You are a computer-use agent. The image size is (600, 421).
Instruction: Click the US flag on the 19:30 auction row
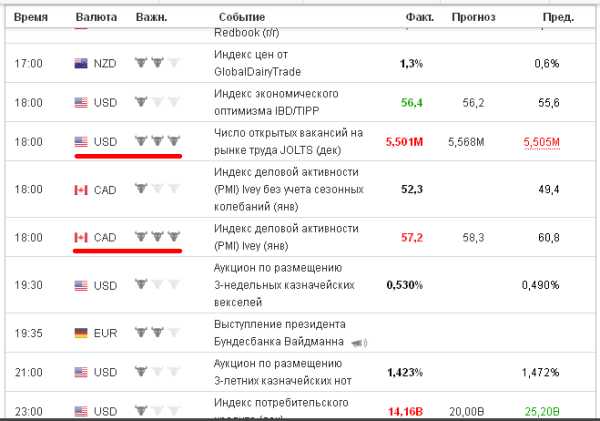(81, 286)
